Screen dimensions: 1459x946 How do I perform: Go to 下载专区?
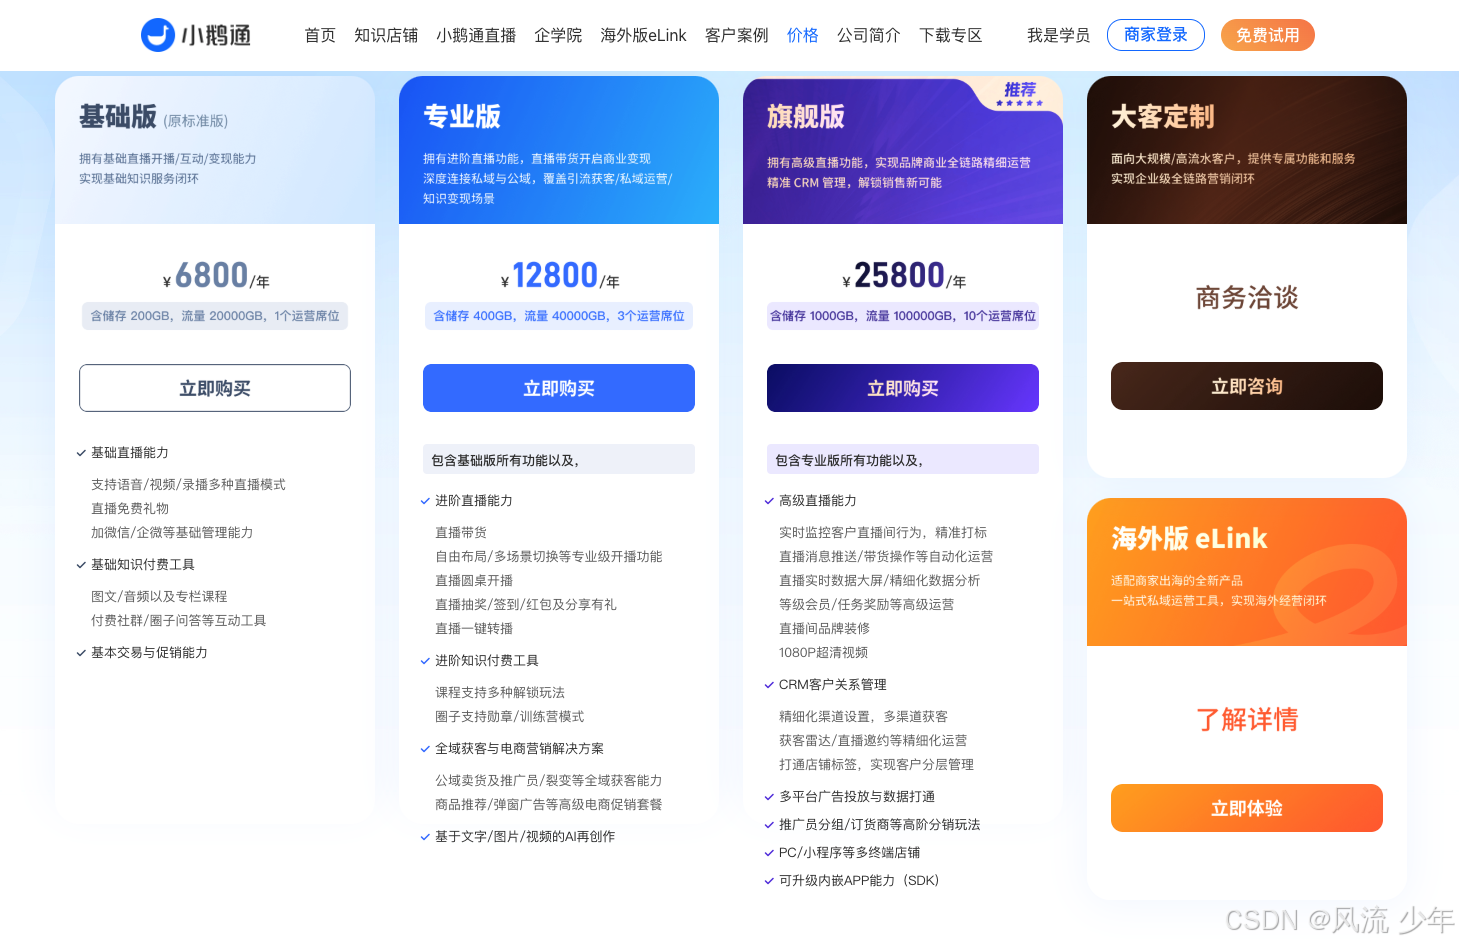click(951, 35)
